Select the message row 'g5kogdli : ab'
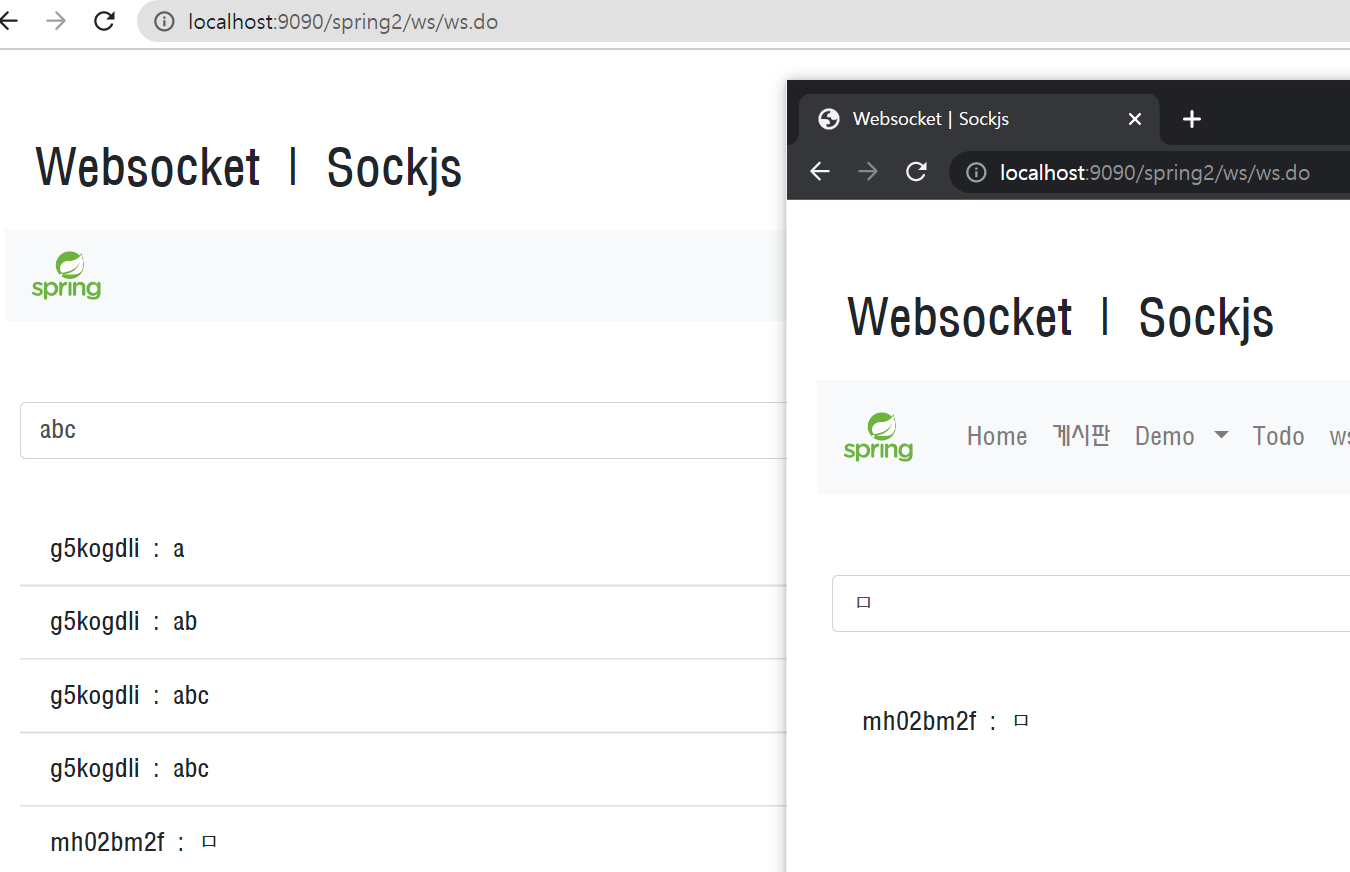Viewport: 1350px width, 872px height. click(x=404, y=622)
